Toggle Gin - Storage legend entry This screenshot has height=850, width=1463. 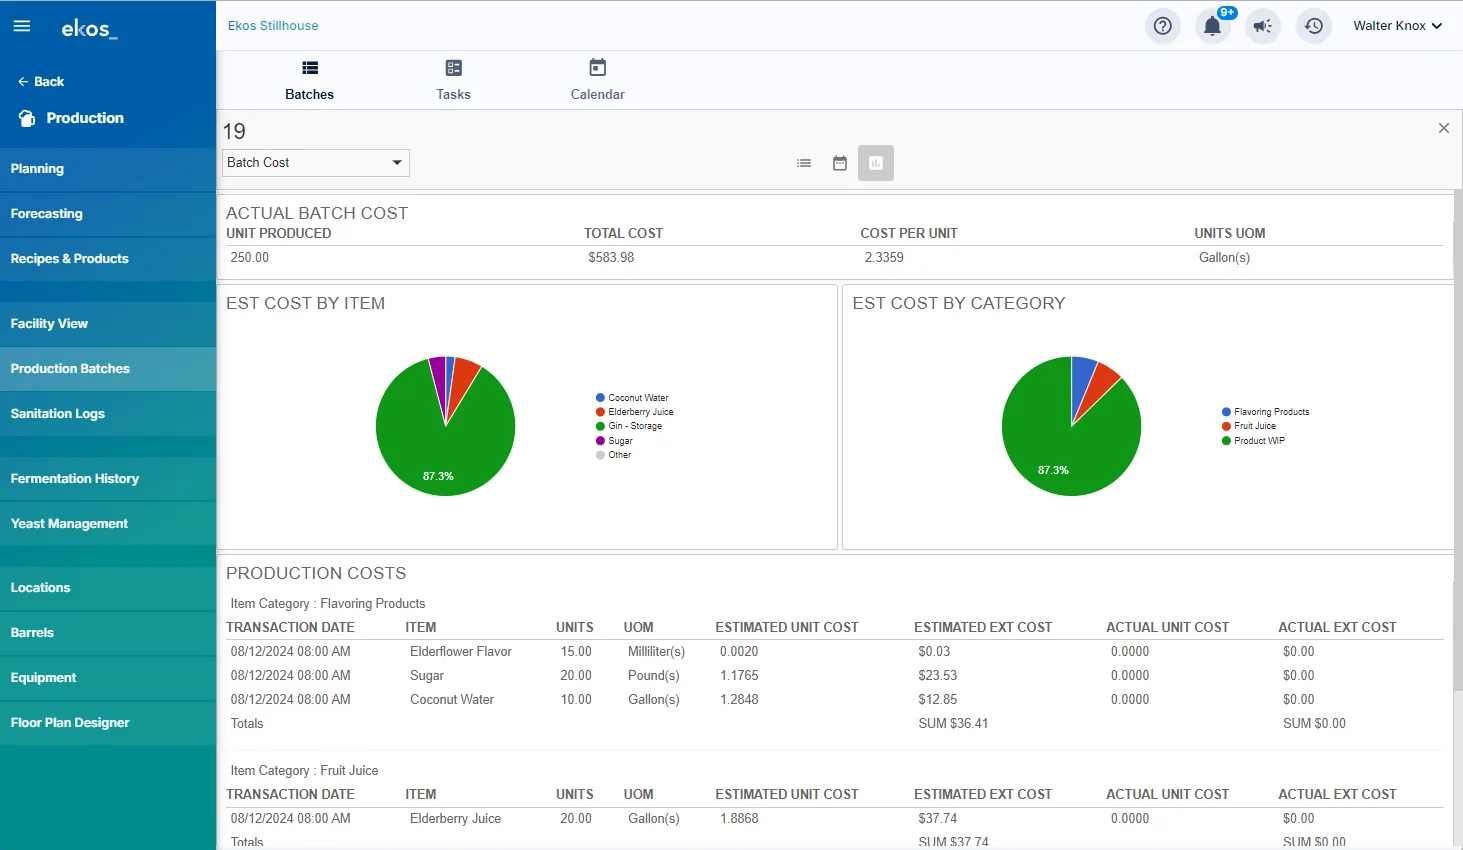pyautogui.click(x=634, y=426)
